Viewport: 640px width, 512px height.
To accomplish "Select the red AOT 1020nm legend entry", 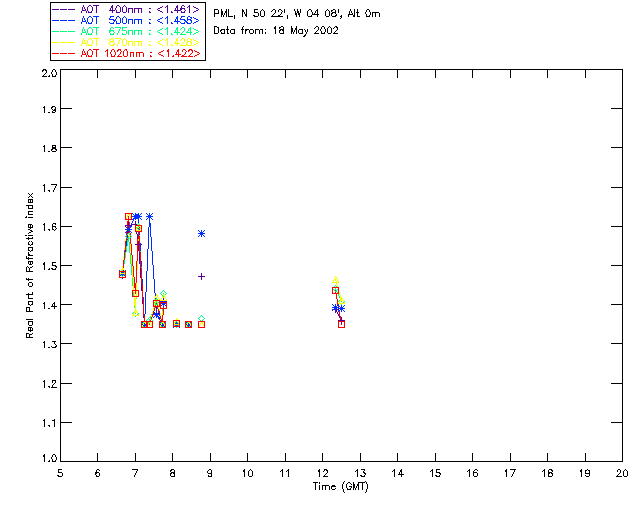I will (x=126, y=53).
